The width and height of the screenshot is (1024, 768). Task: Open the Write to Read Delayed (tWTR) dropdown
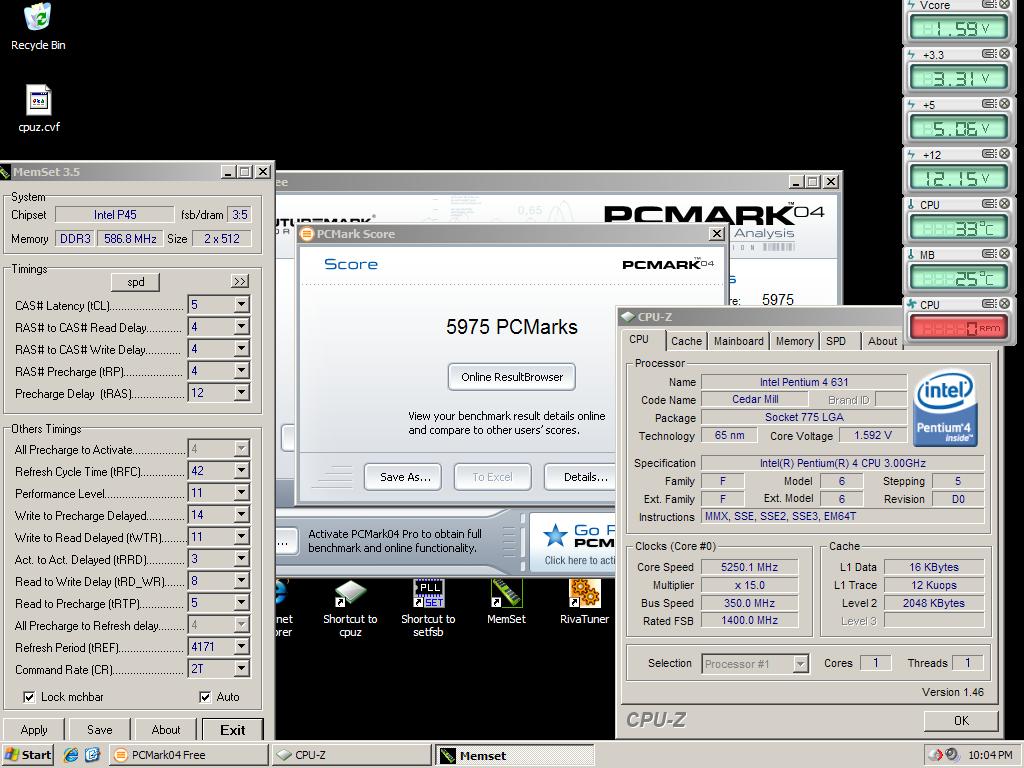pyautogui.click(x=242, y=537)
